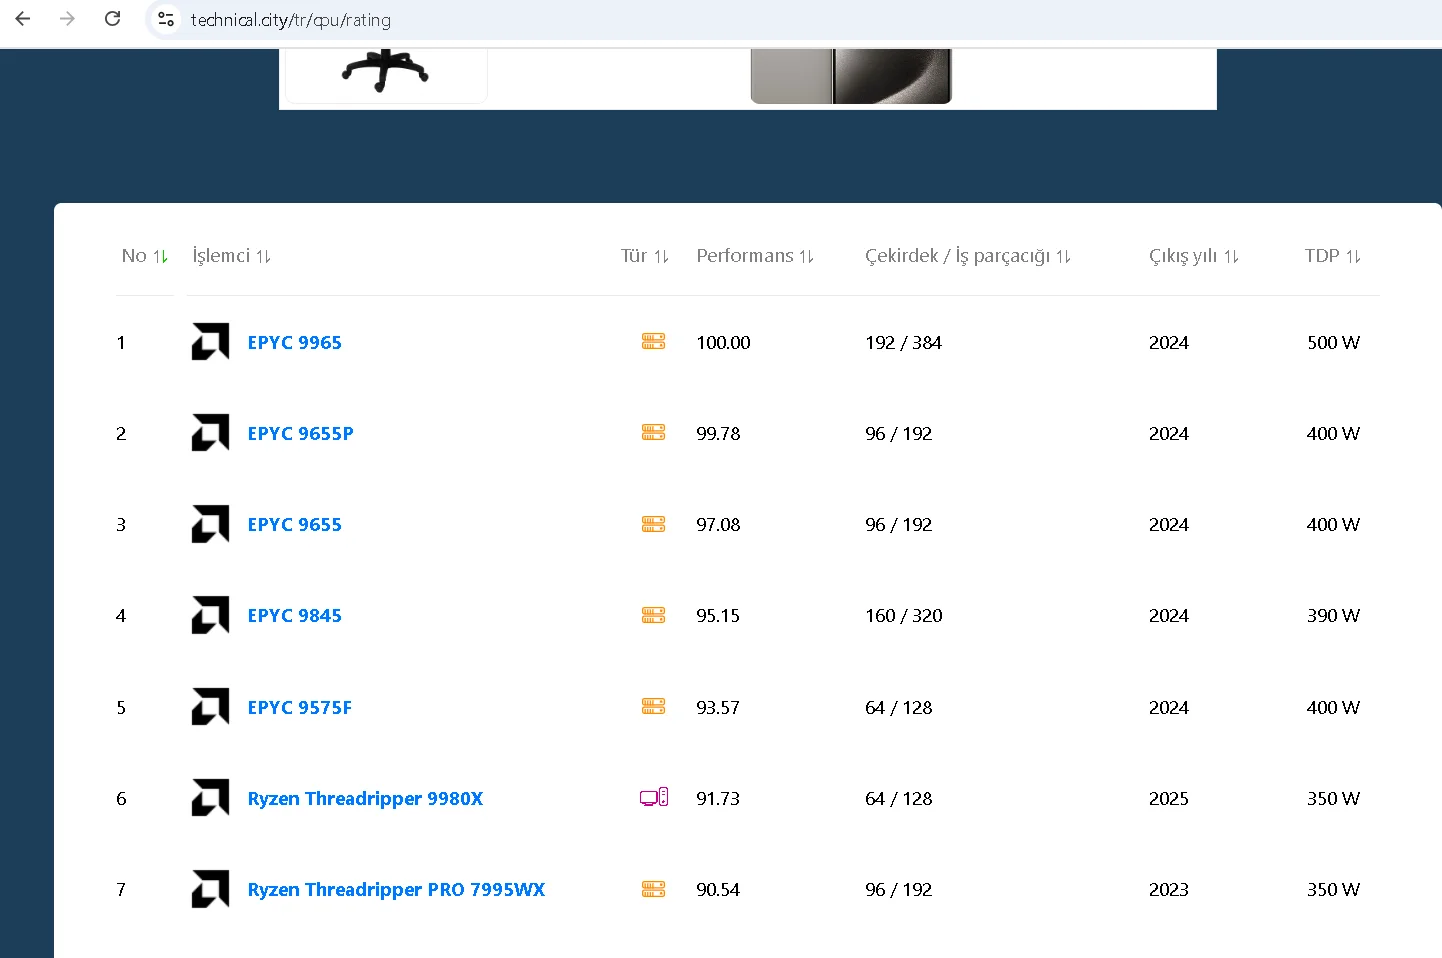Click server type icon in PRO 7995WX row

pyautogui.click(x=653, y=889)
